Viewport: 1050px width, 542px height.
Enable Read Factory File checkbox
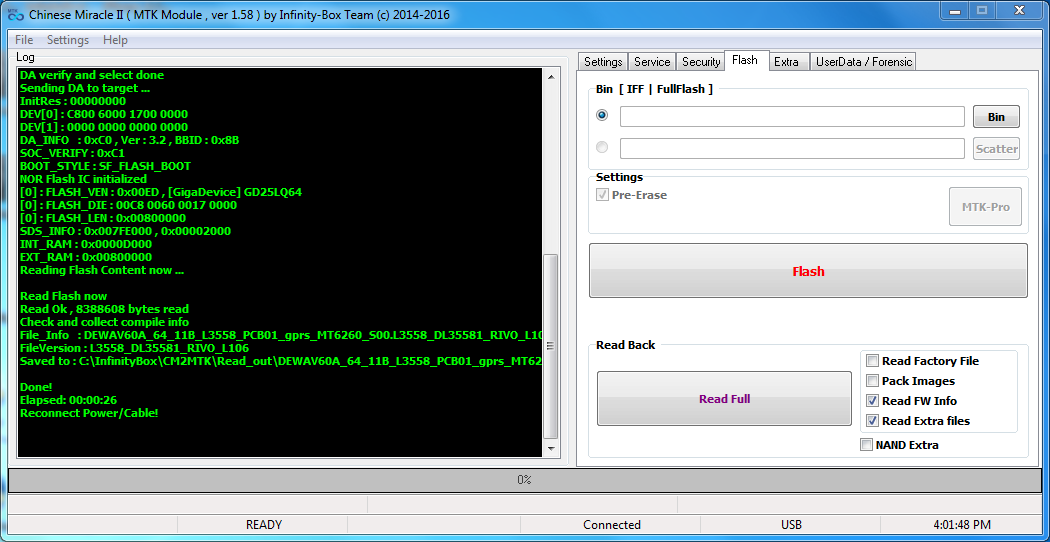point(873,361)
